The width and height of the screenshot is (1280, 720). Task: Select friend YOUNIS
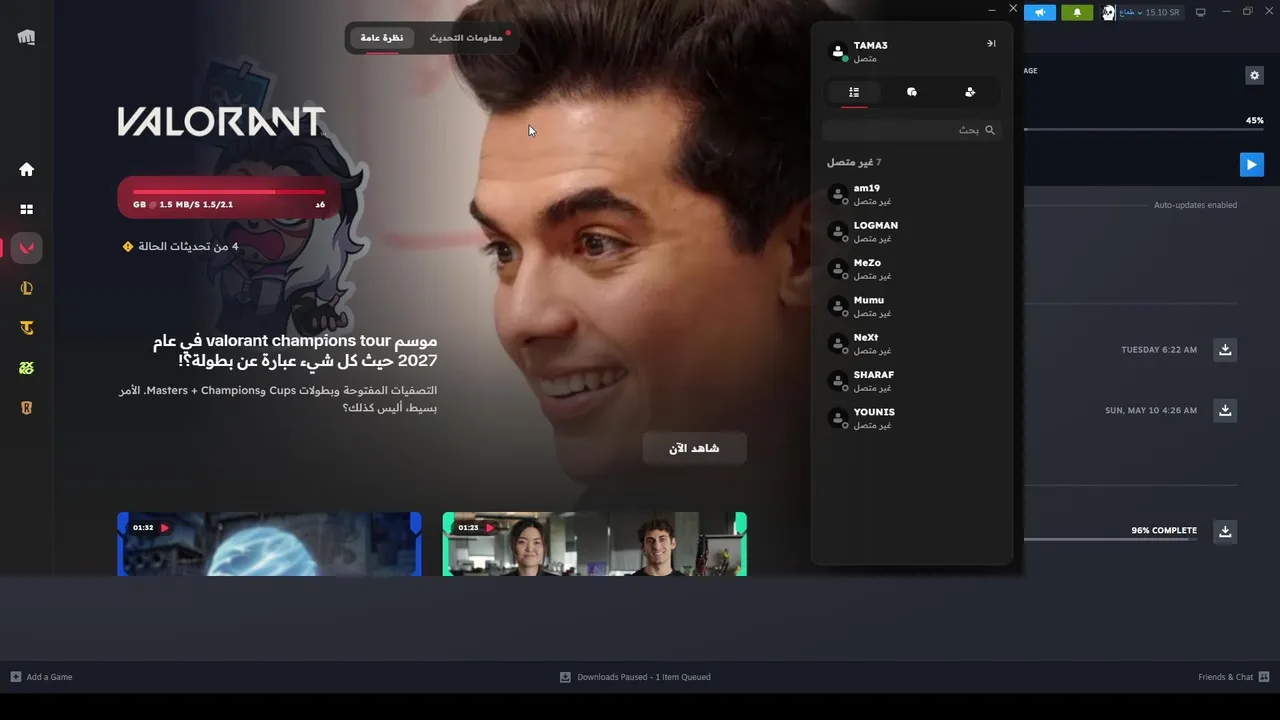(x=912, y=418)
